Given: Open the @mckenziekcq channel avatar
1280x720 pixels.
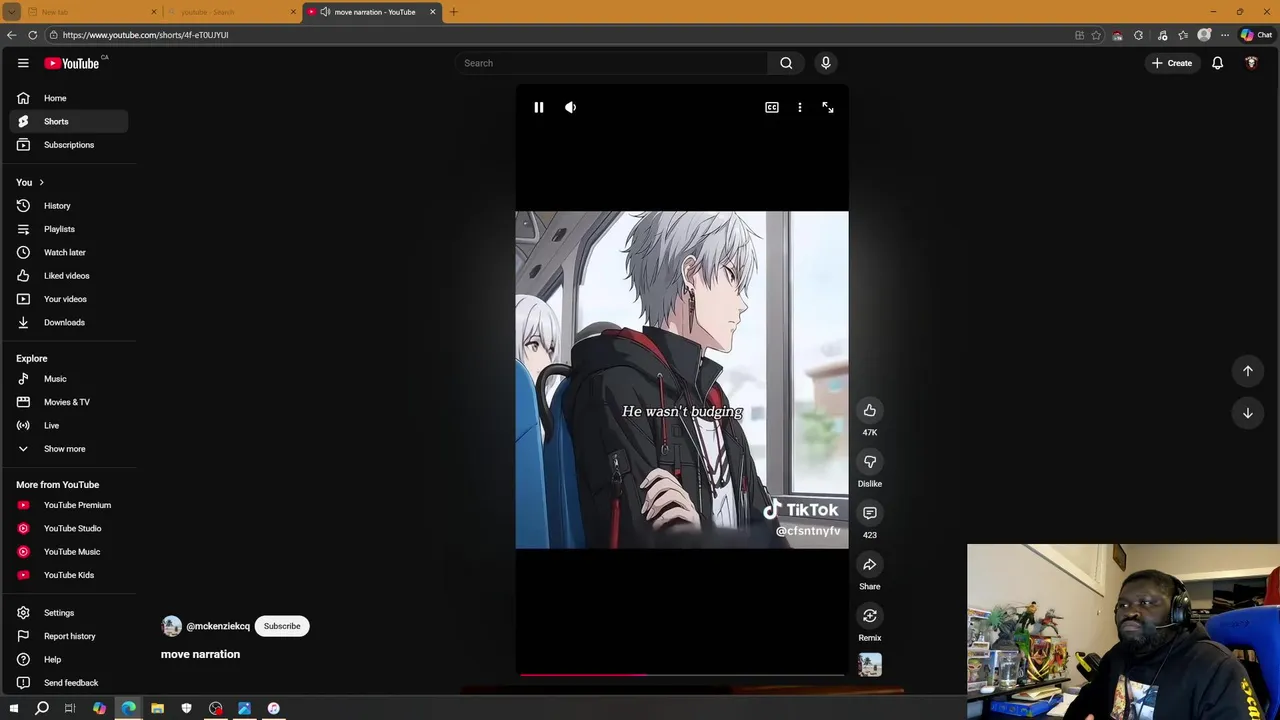Looking at the screenshot, I should pyautogui.click(x=172, y=626).
